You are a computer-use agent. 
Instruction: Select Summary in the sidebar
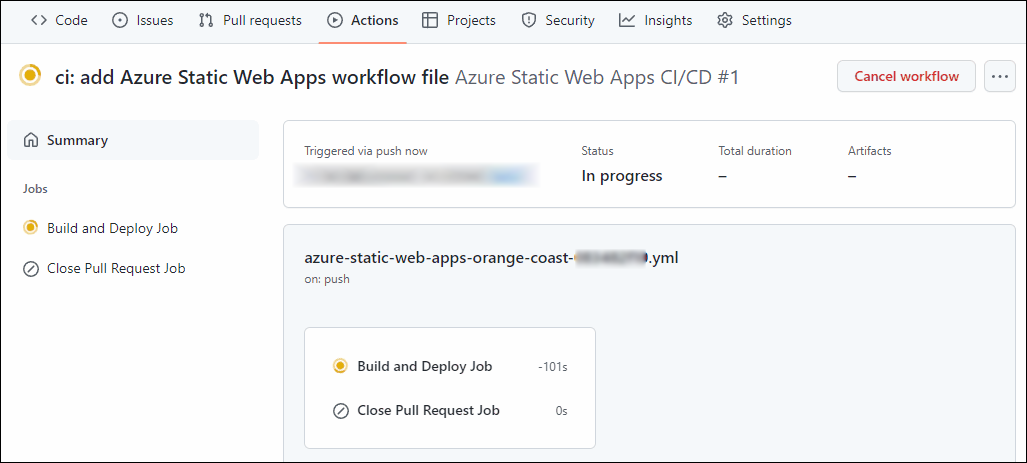click(x=133, y=140)
